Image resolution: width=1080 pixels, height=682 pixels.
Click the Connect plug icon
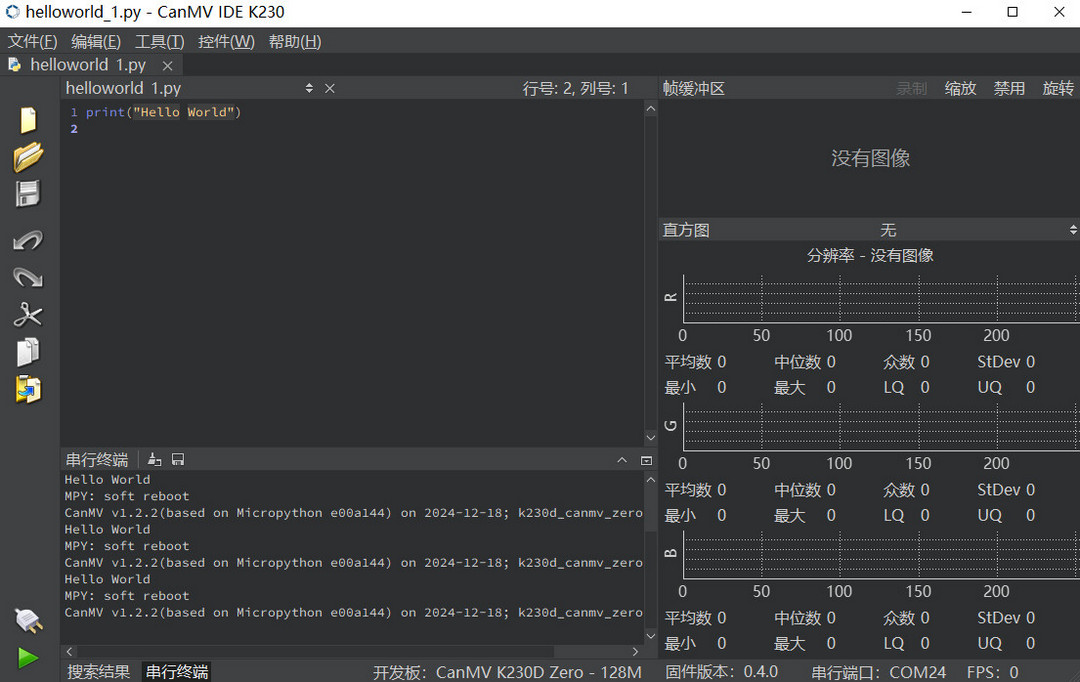pyautogui.click(x=29, y=621)
